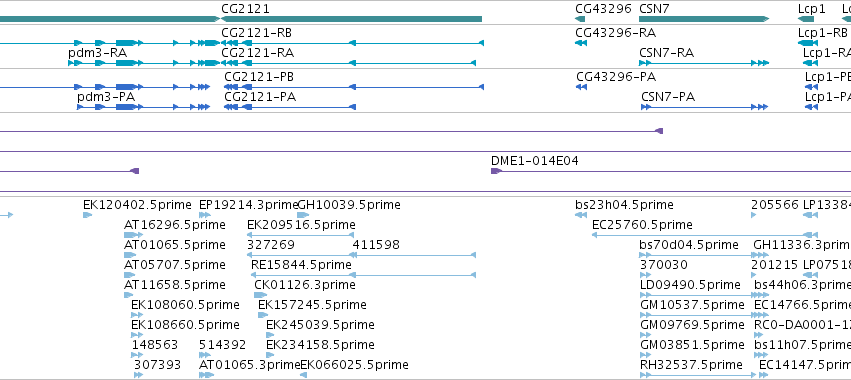851x380 pixels.
Task: Select the AT16296.5prime EST glyph
Action: [x=133, y=235]
